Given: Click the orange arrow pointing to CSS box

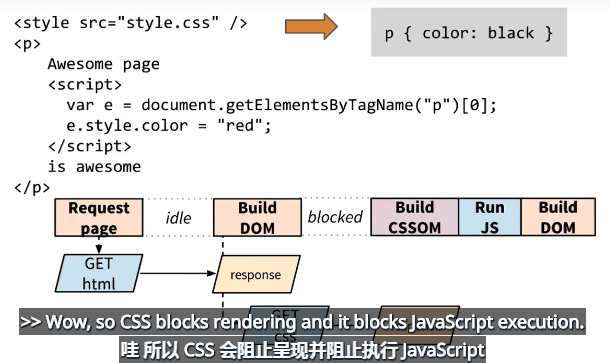Looking at the screenshot, I should [x=311, y=26].
